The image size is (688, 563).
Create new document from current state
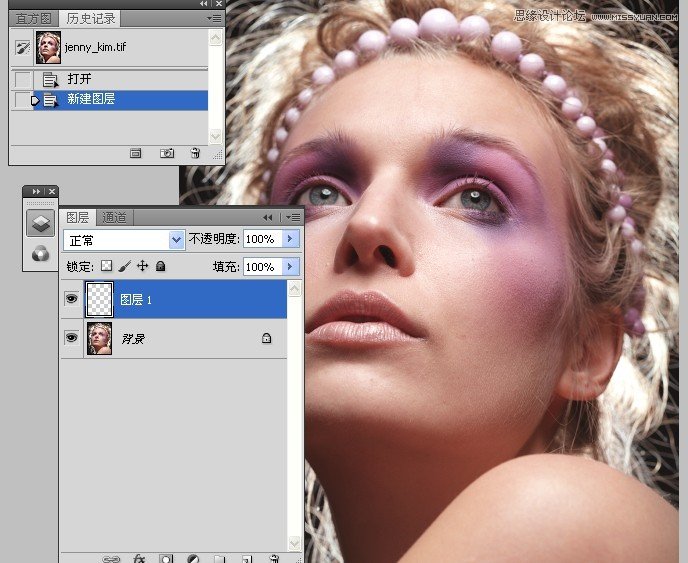[x=137, y=153]
